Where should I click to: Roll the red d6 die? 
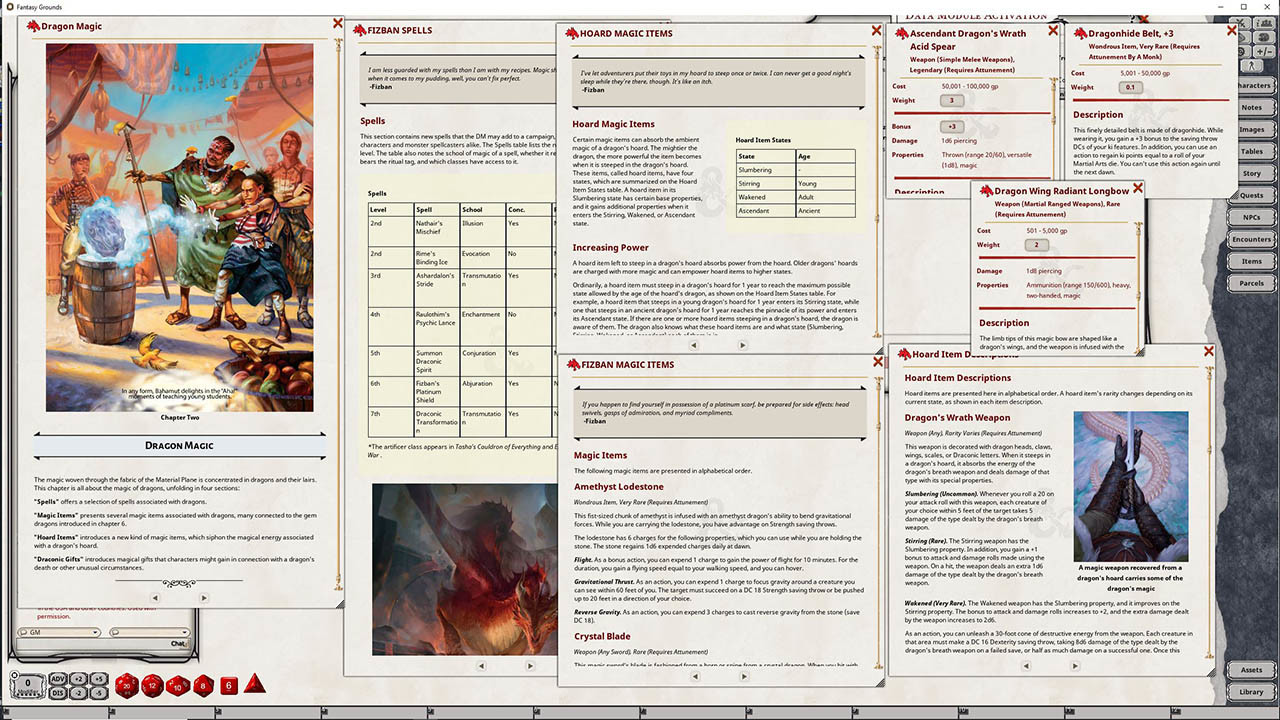click(x=228, y=685)
